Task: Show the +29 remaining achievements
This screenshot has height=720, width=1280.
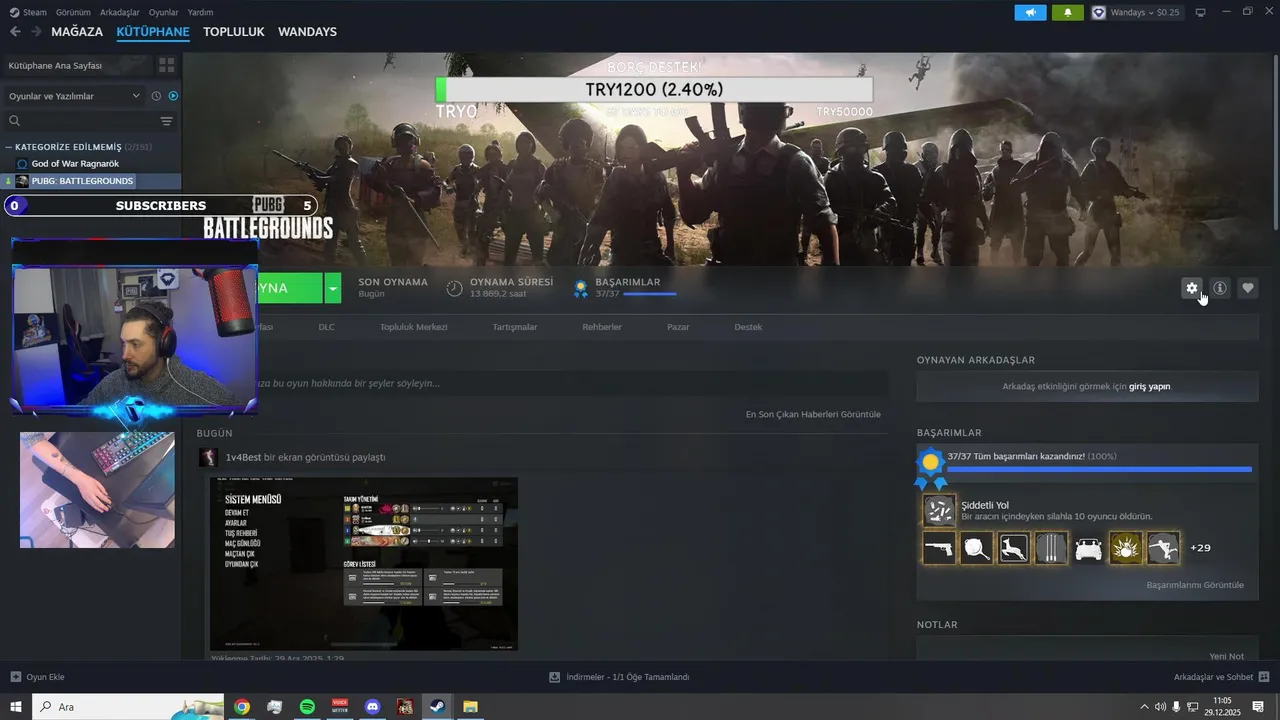Action: coord(1200,548)
